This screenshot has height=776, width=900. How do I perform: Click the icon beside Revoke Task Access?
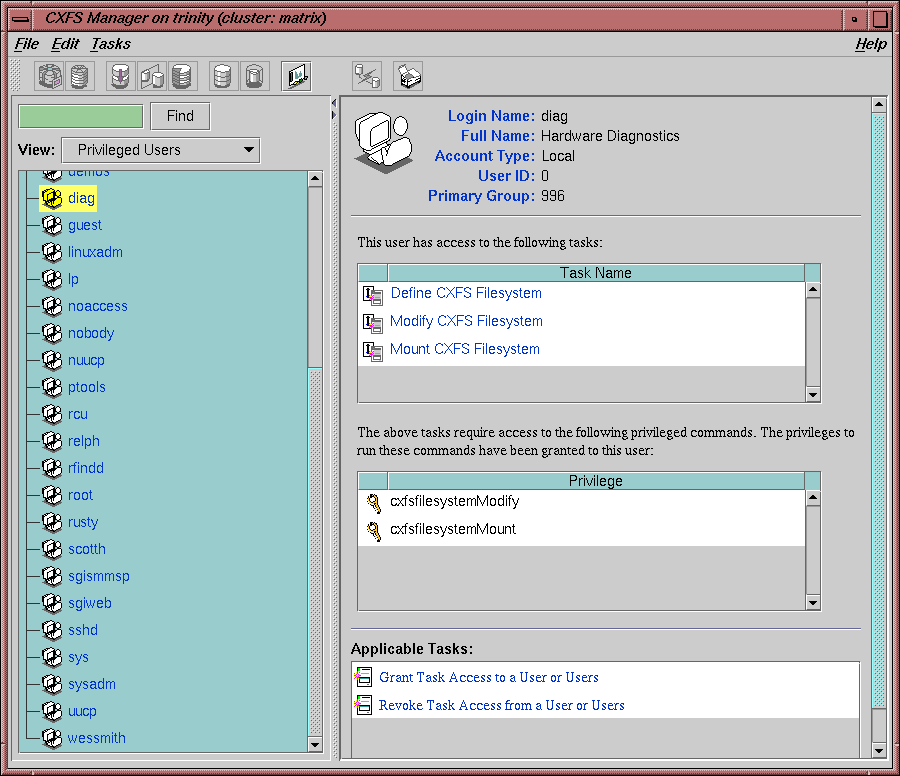(x=363, y=705)
